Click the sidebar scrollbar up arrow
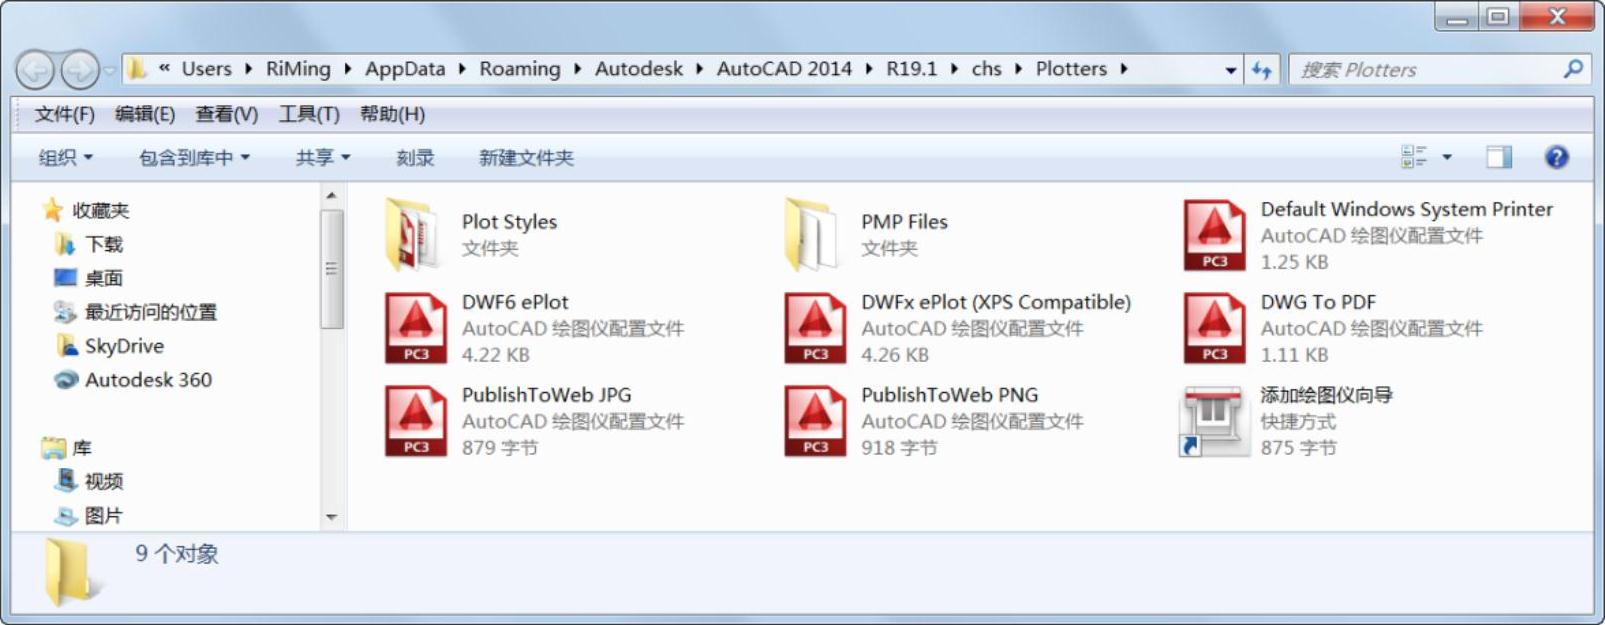This screenshot has width=1605, height=625. point(331,196)
